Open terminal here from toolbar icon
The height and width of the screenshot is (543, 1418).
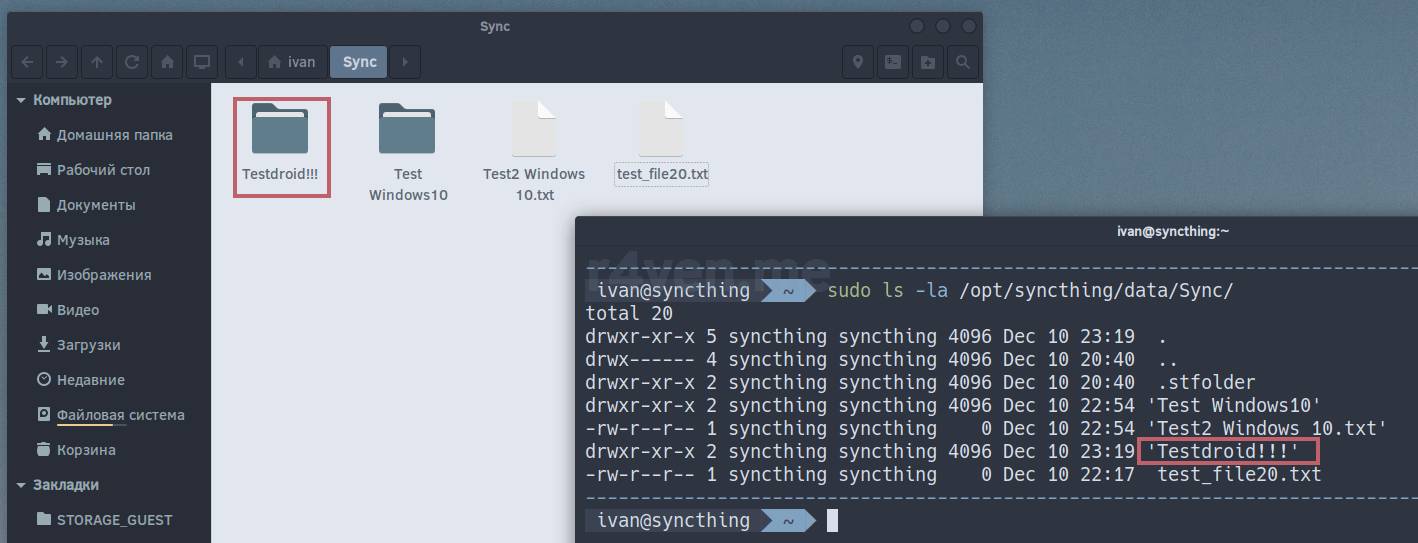(893, 62)
